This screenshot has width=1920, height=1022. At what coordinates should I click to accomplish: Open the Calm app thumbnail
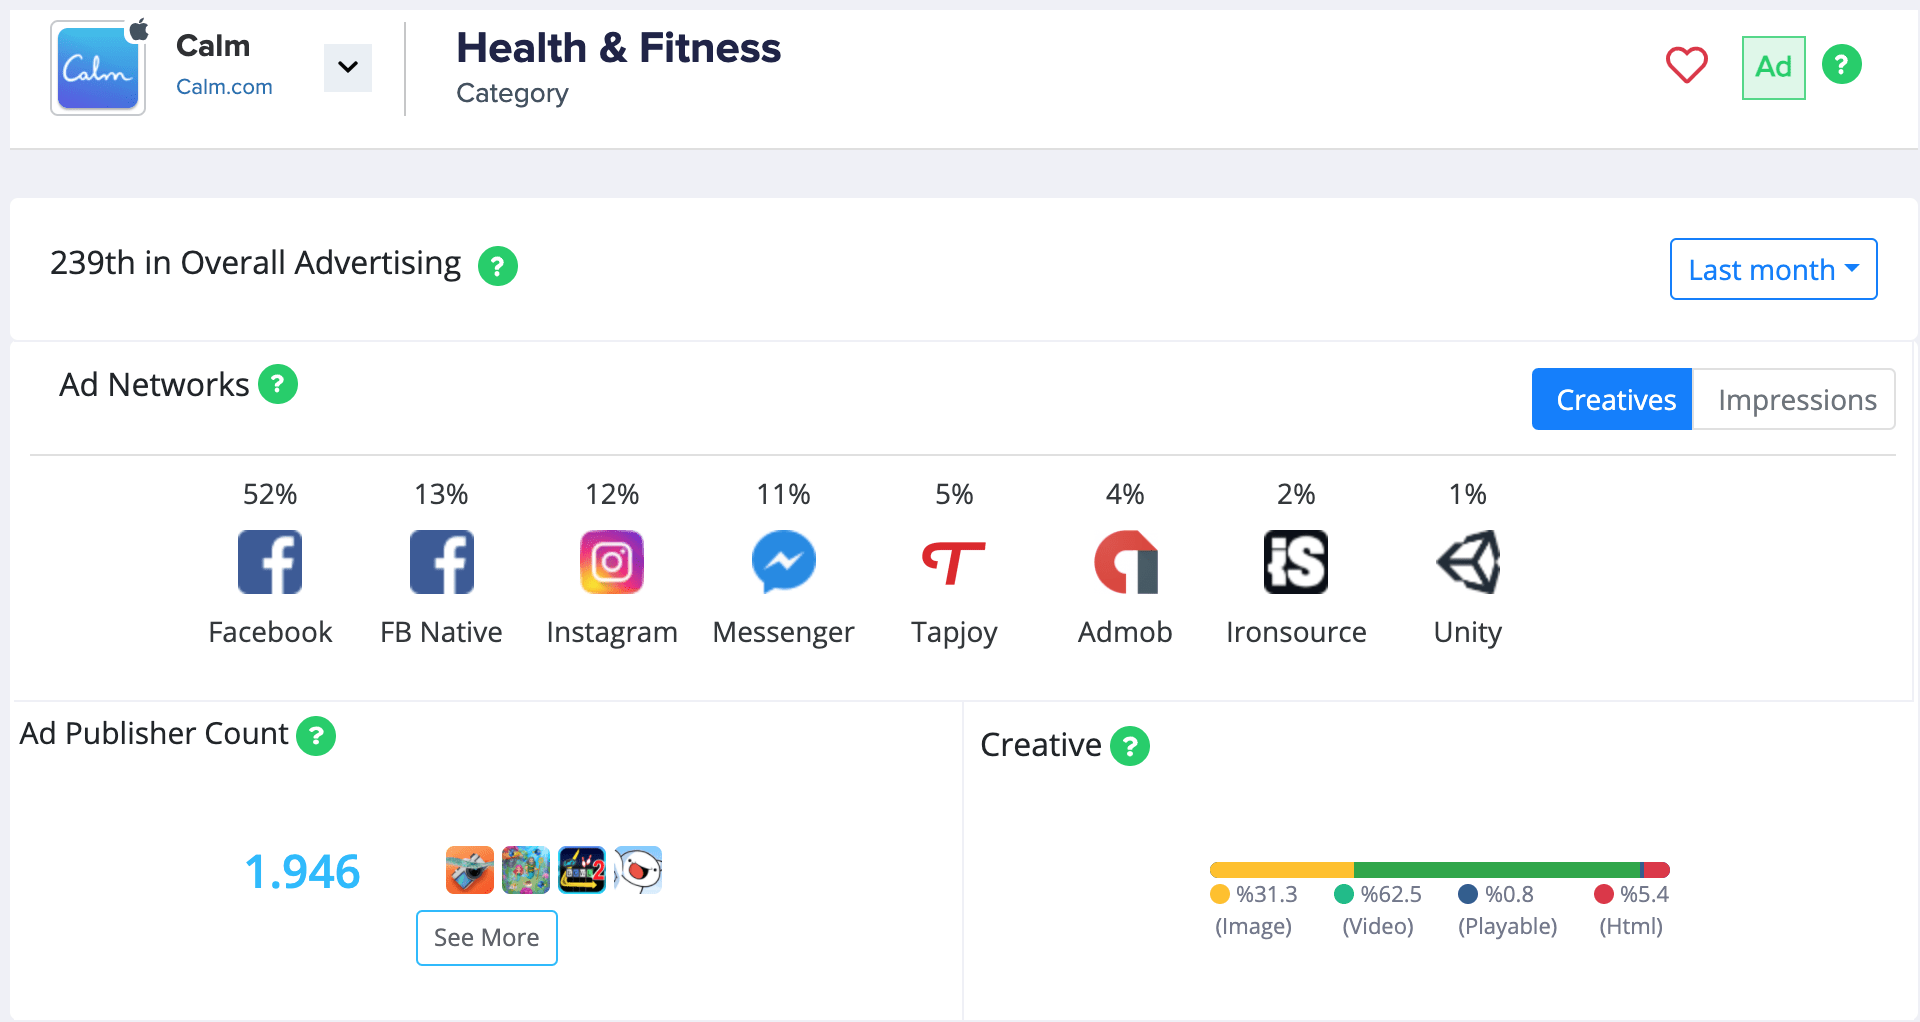click(x=98, y=68)
